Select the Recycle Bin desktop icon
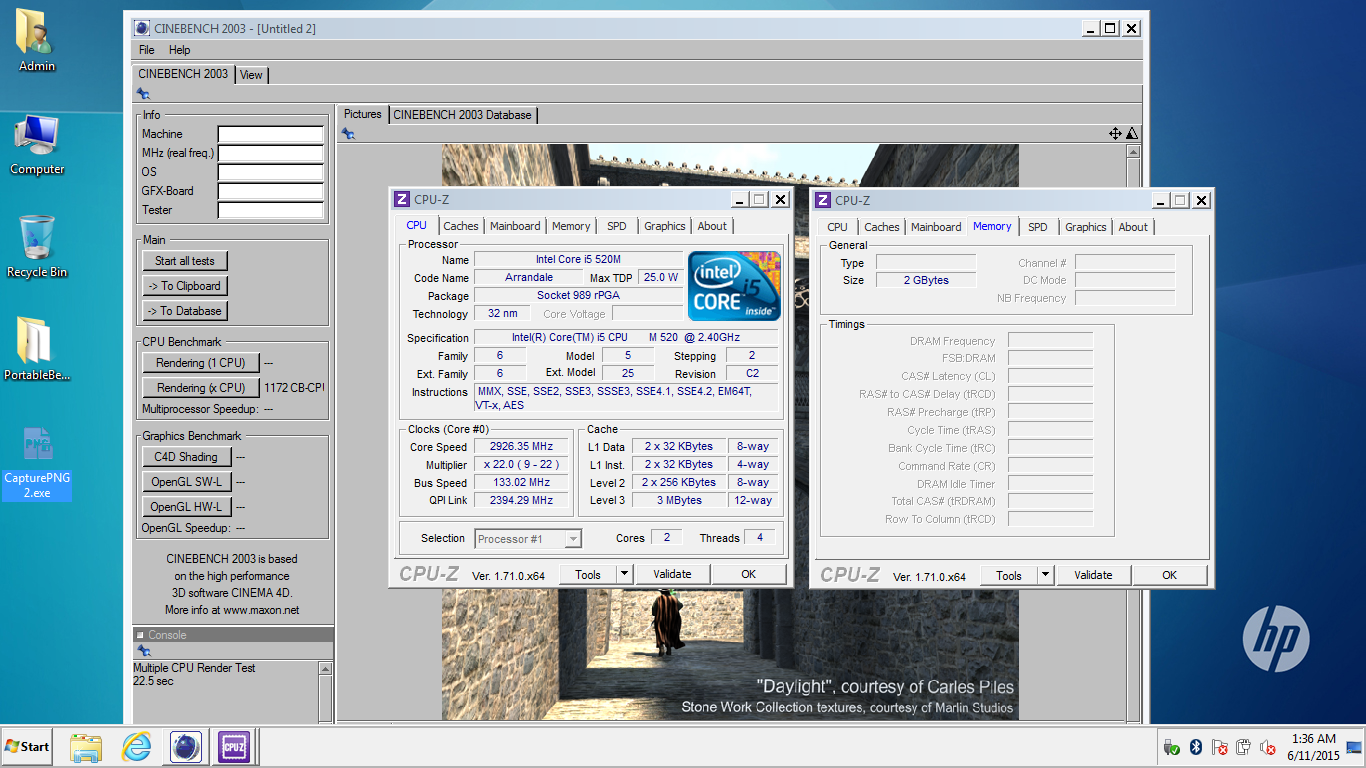The image size is (1366, 768). tap(37, 247)
